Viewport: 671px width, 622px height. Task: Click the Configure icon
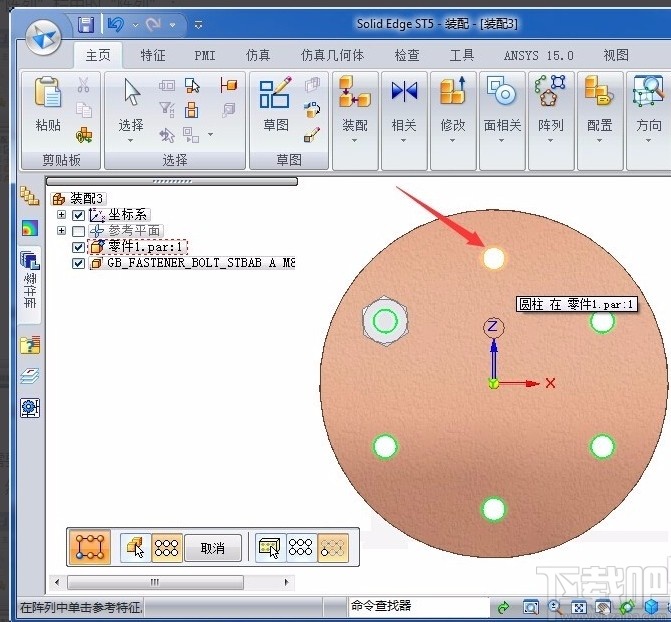pyautogui.click(x=599, y=90)
